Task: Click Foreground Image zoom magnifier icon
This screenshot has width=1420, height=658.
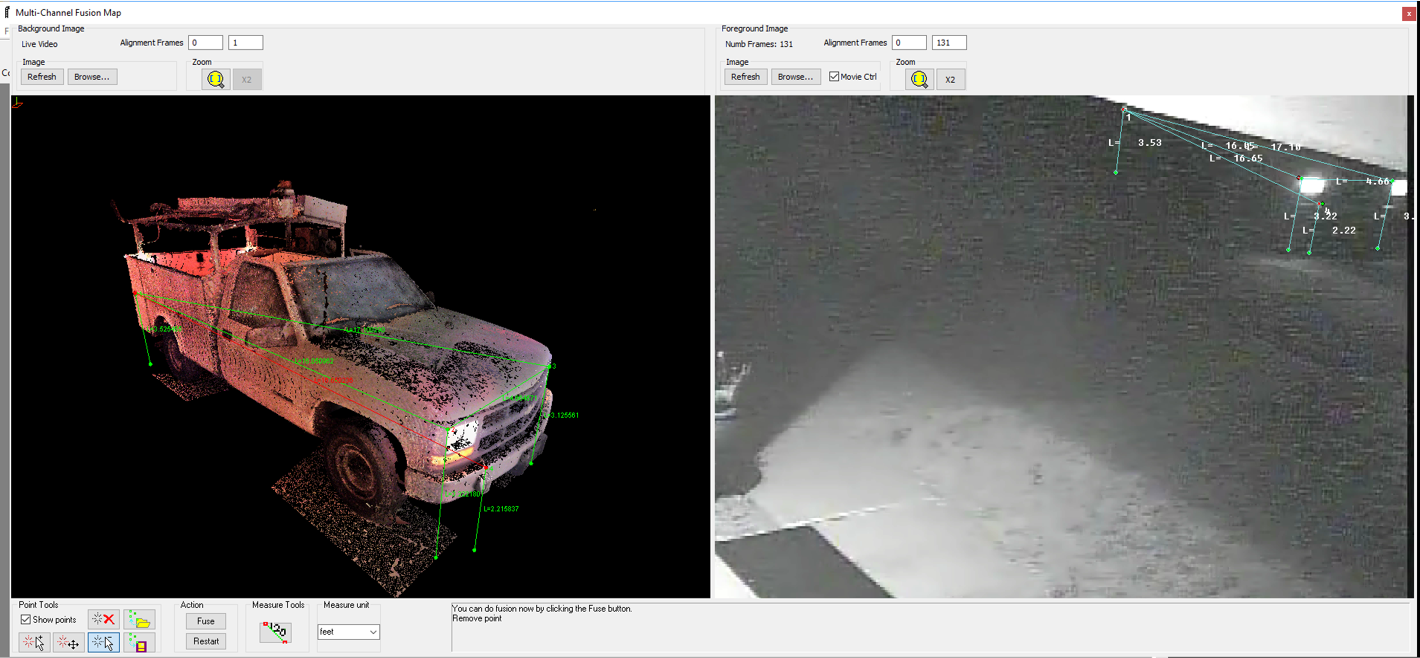Action: [919, 79]
